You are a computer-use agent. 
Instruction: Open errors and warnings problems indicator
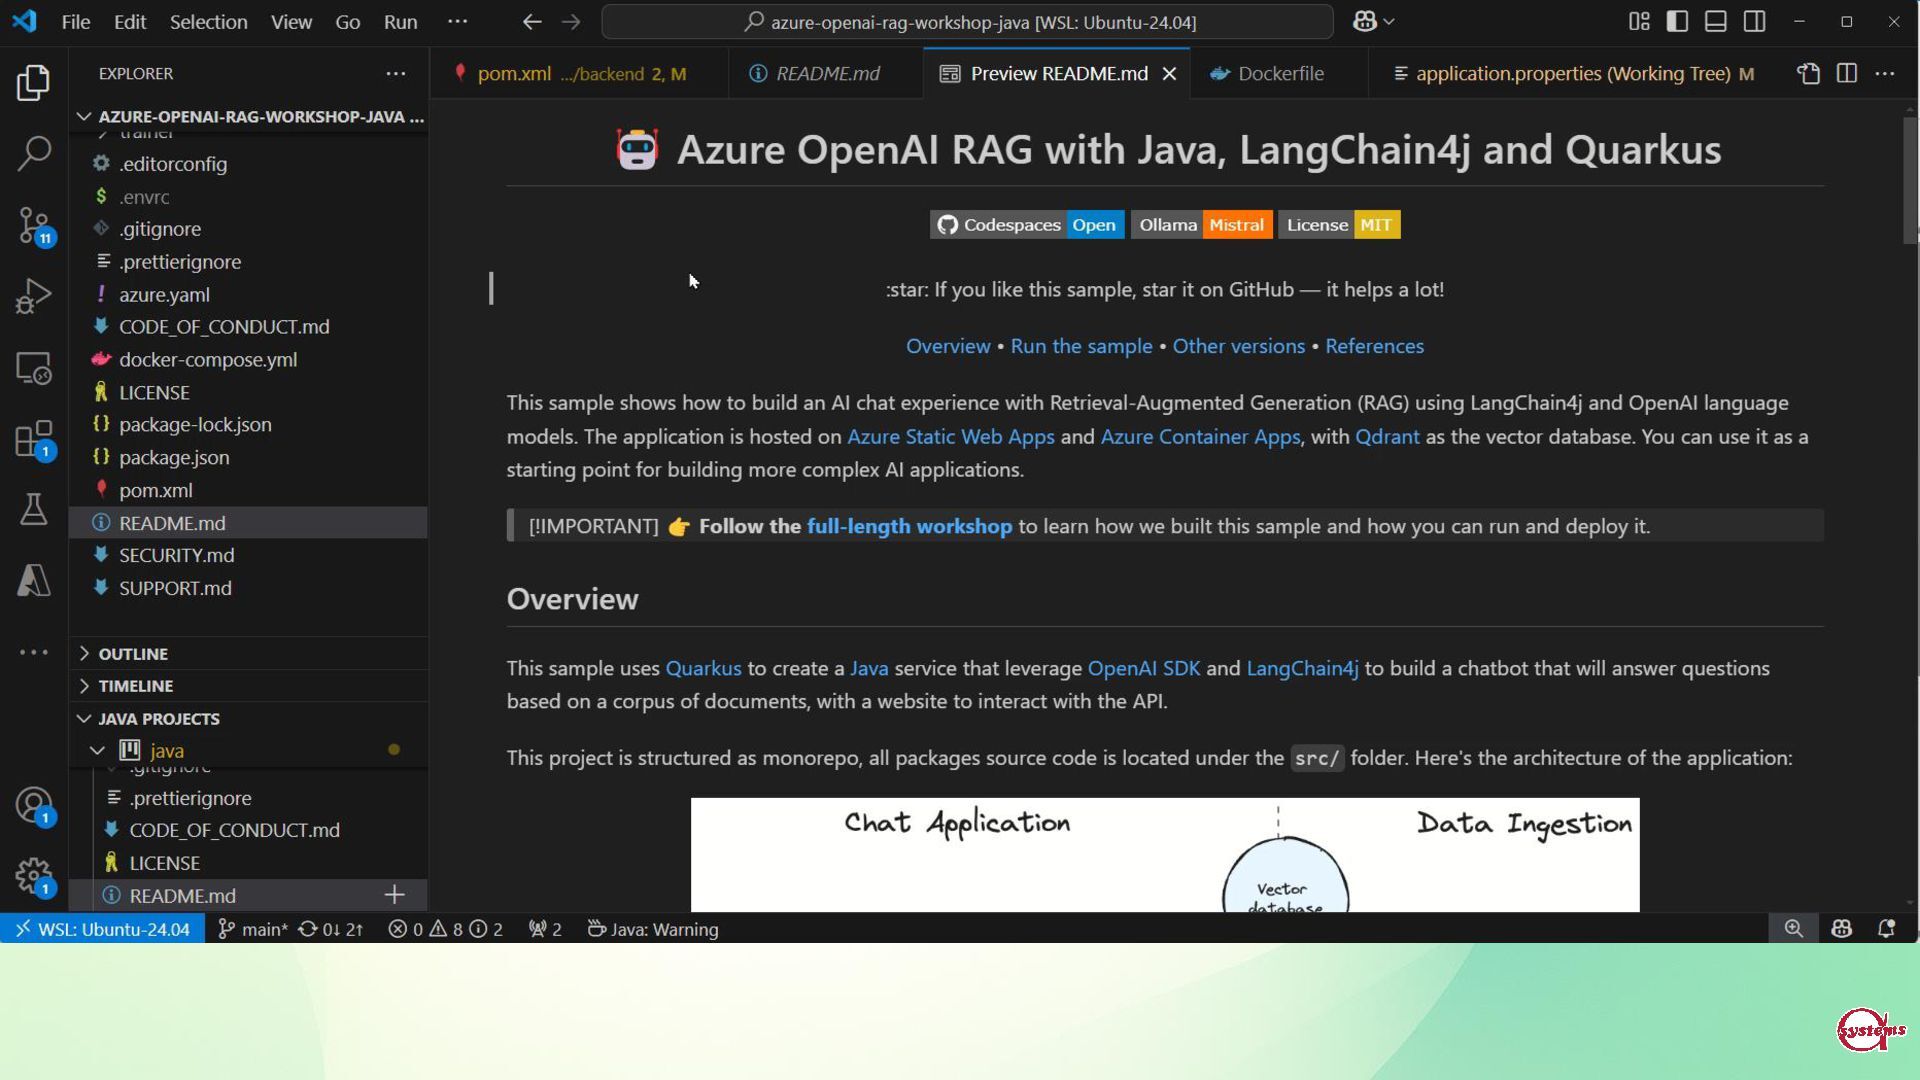[x=446, y=929]
